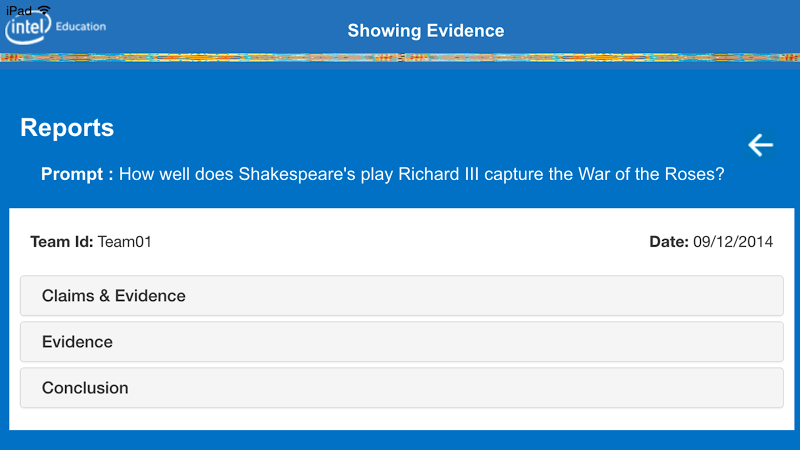The image size is (800, 450).
Task: Click the decorative colored banner strip
Action: tap(400, 57)
